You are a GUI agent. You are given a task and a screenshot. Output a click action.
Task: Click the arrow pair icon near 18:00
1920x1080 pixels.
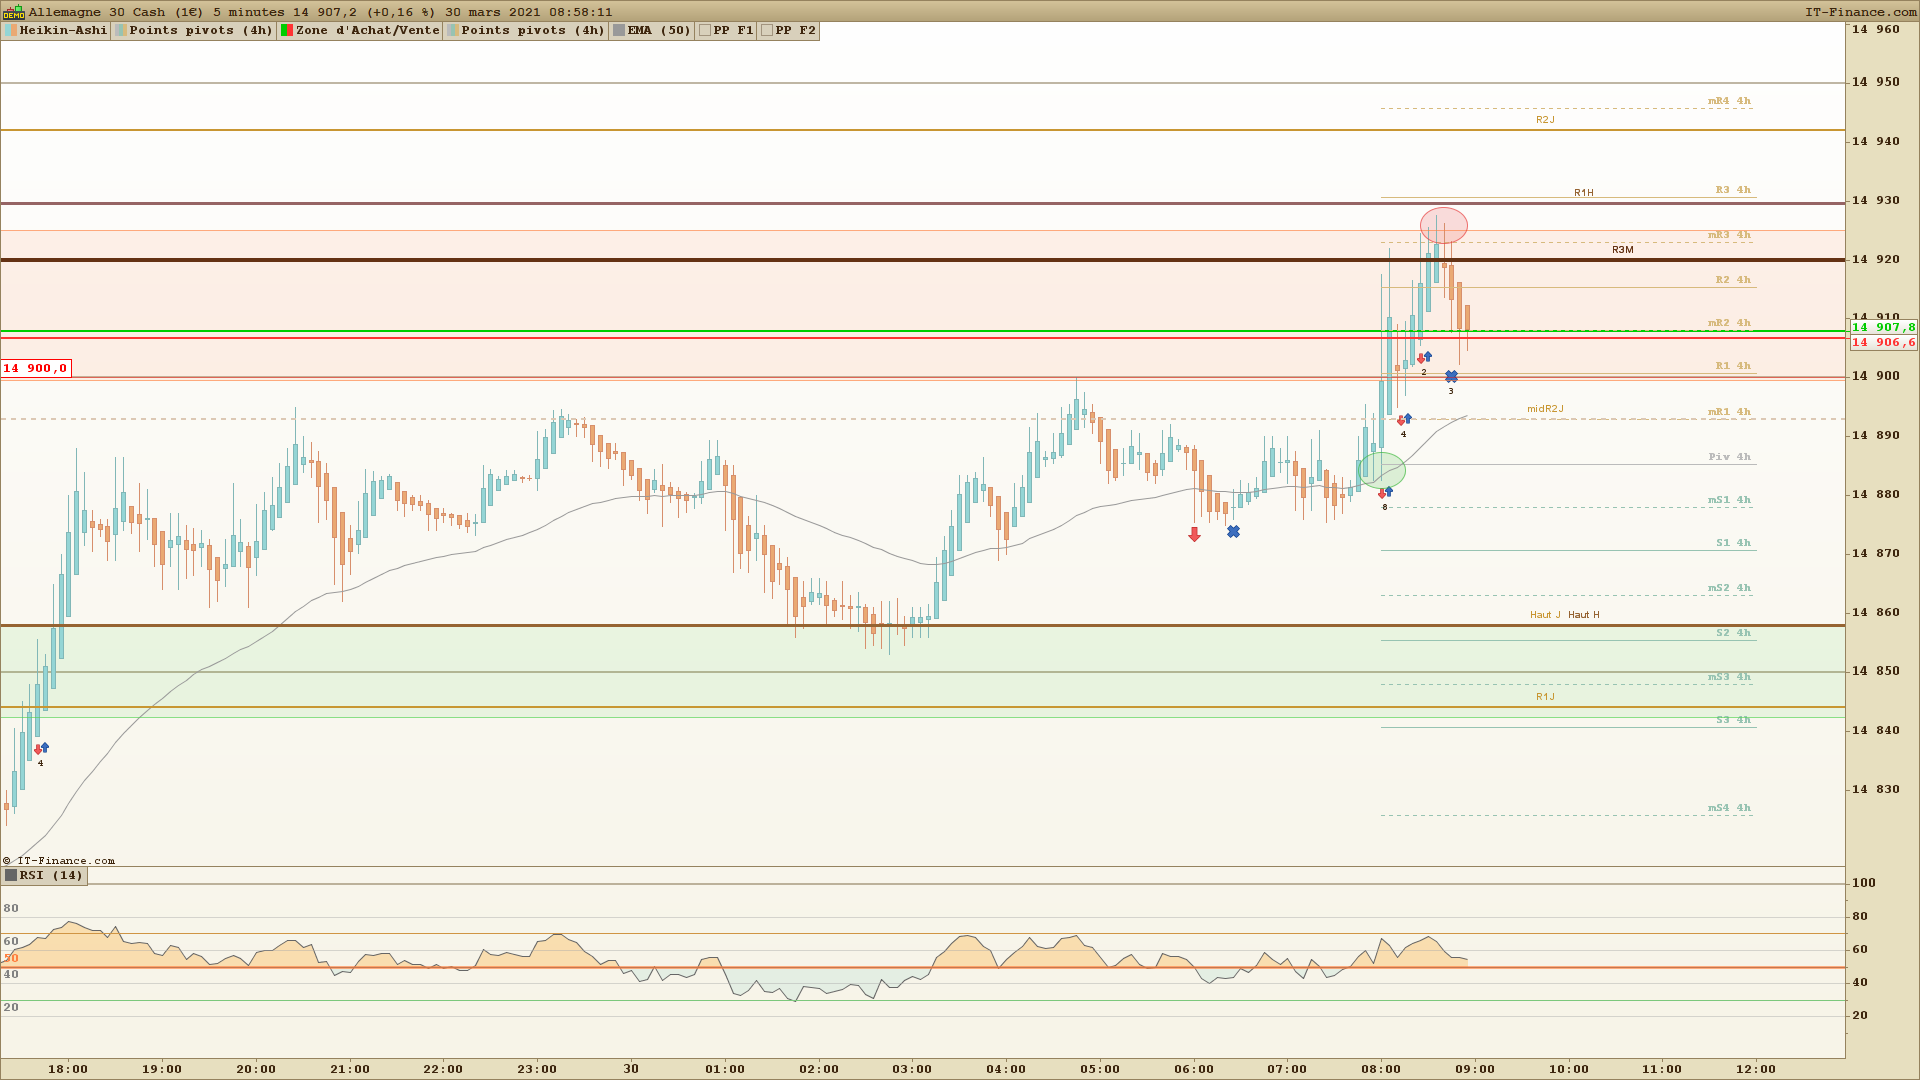[x=41, y=749]
